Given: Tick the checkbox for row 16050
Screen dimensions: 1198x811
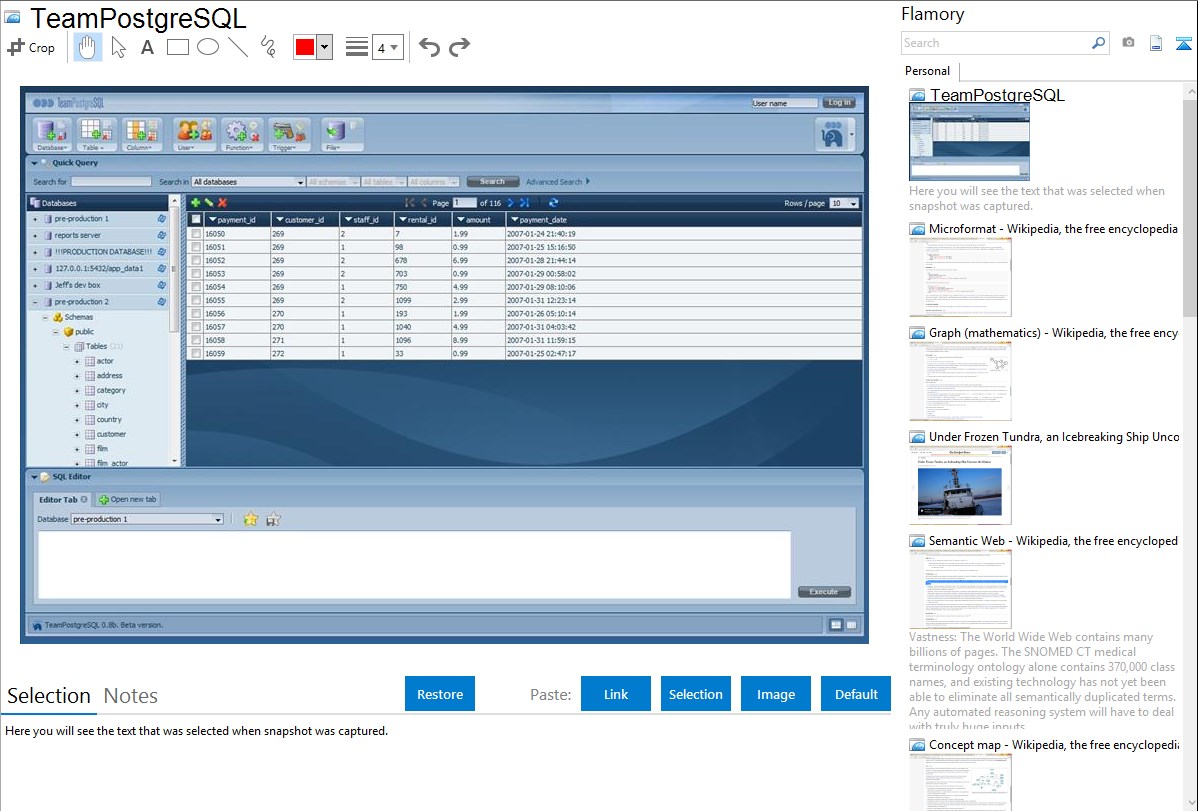Looking at the screenshot, I should pos(196,234).
